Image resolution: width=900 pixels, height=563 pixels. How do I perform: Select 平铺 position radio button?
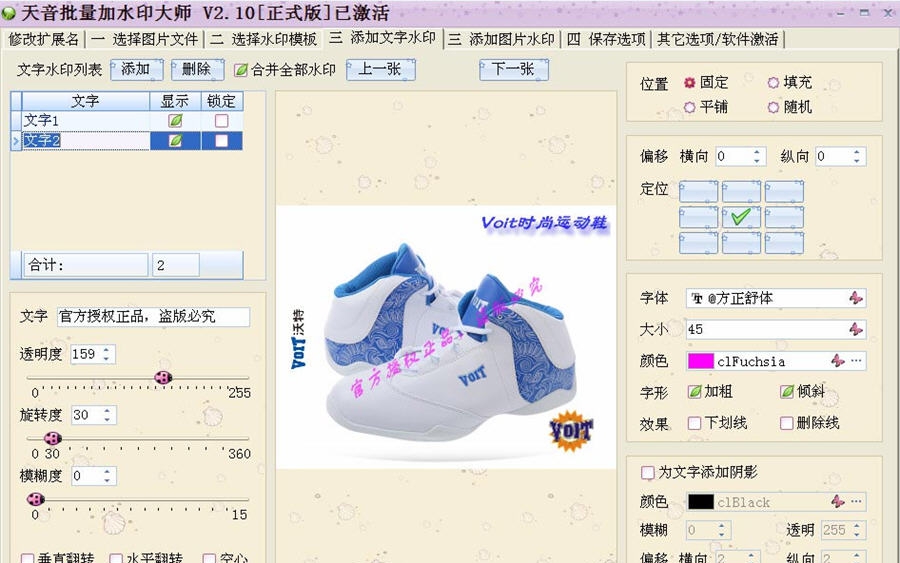coord(689,107)
